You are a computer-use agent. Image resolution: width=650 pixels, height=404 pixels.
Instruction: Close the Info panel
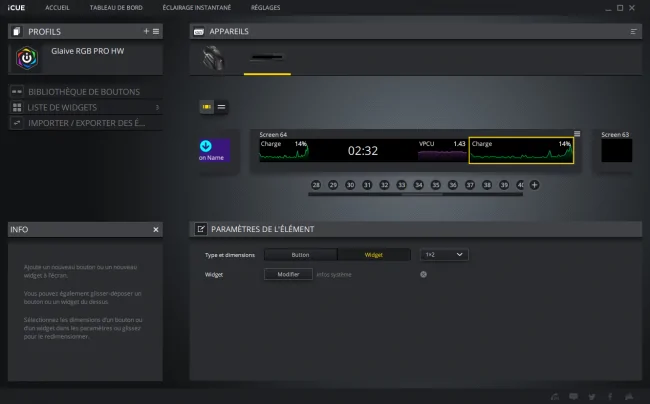(156, 230)
